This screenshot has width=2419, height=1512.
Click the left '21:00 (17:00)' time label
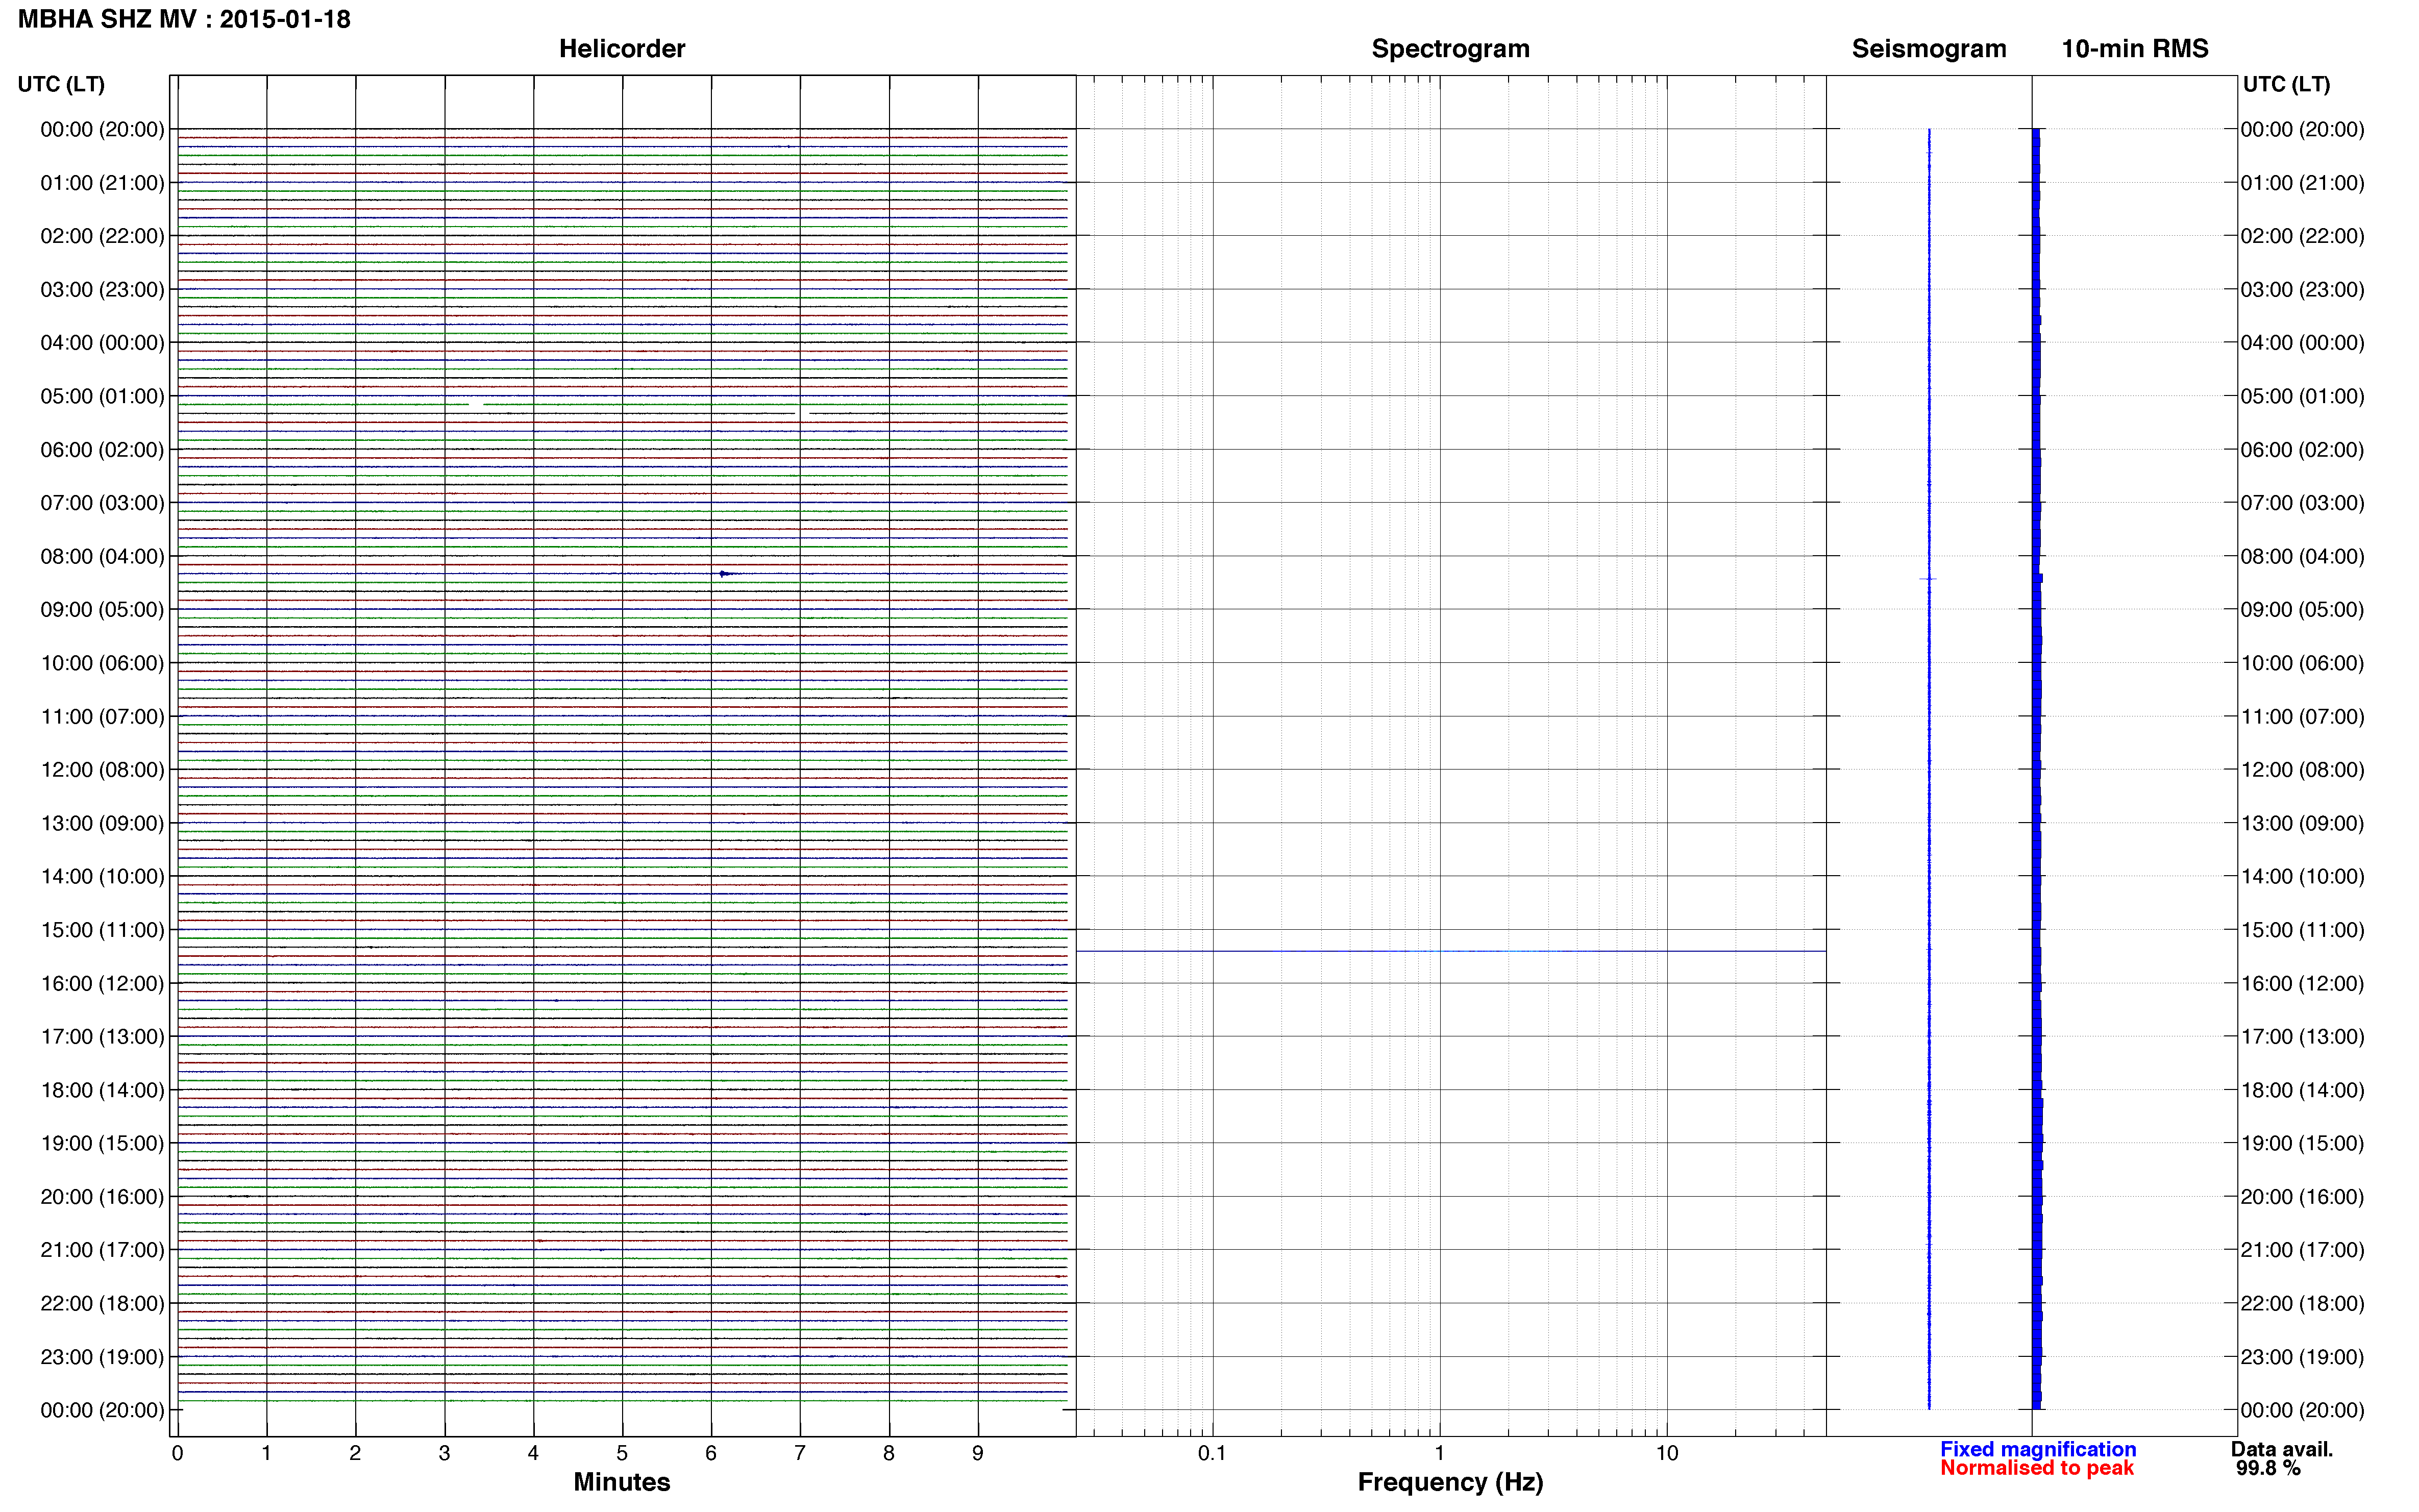[x=102, y=1250]
